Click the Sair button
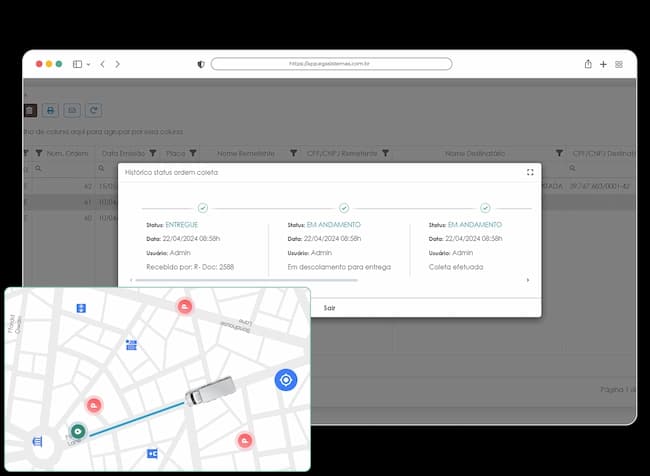Screen dimensions: 650x476 tap(329, 308)
